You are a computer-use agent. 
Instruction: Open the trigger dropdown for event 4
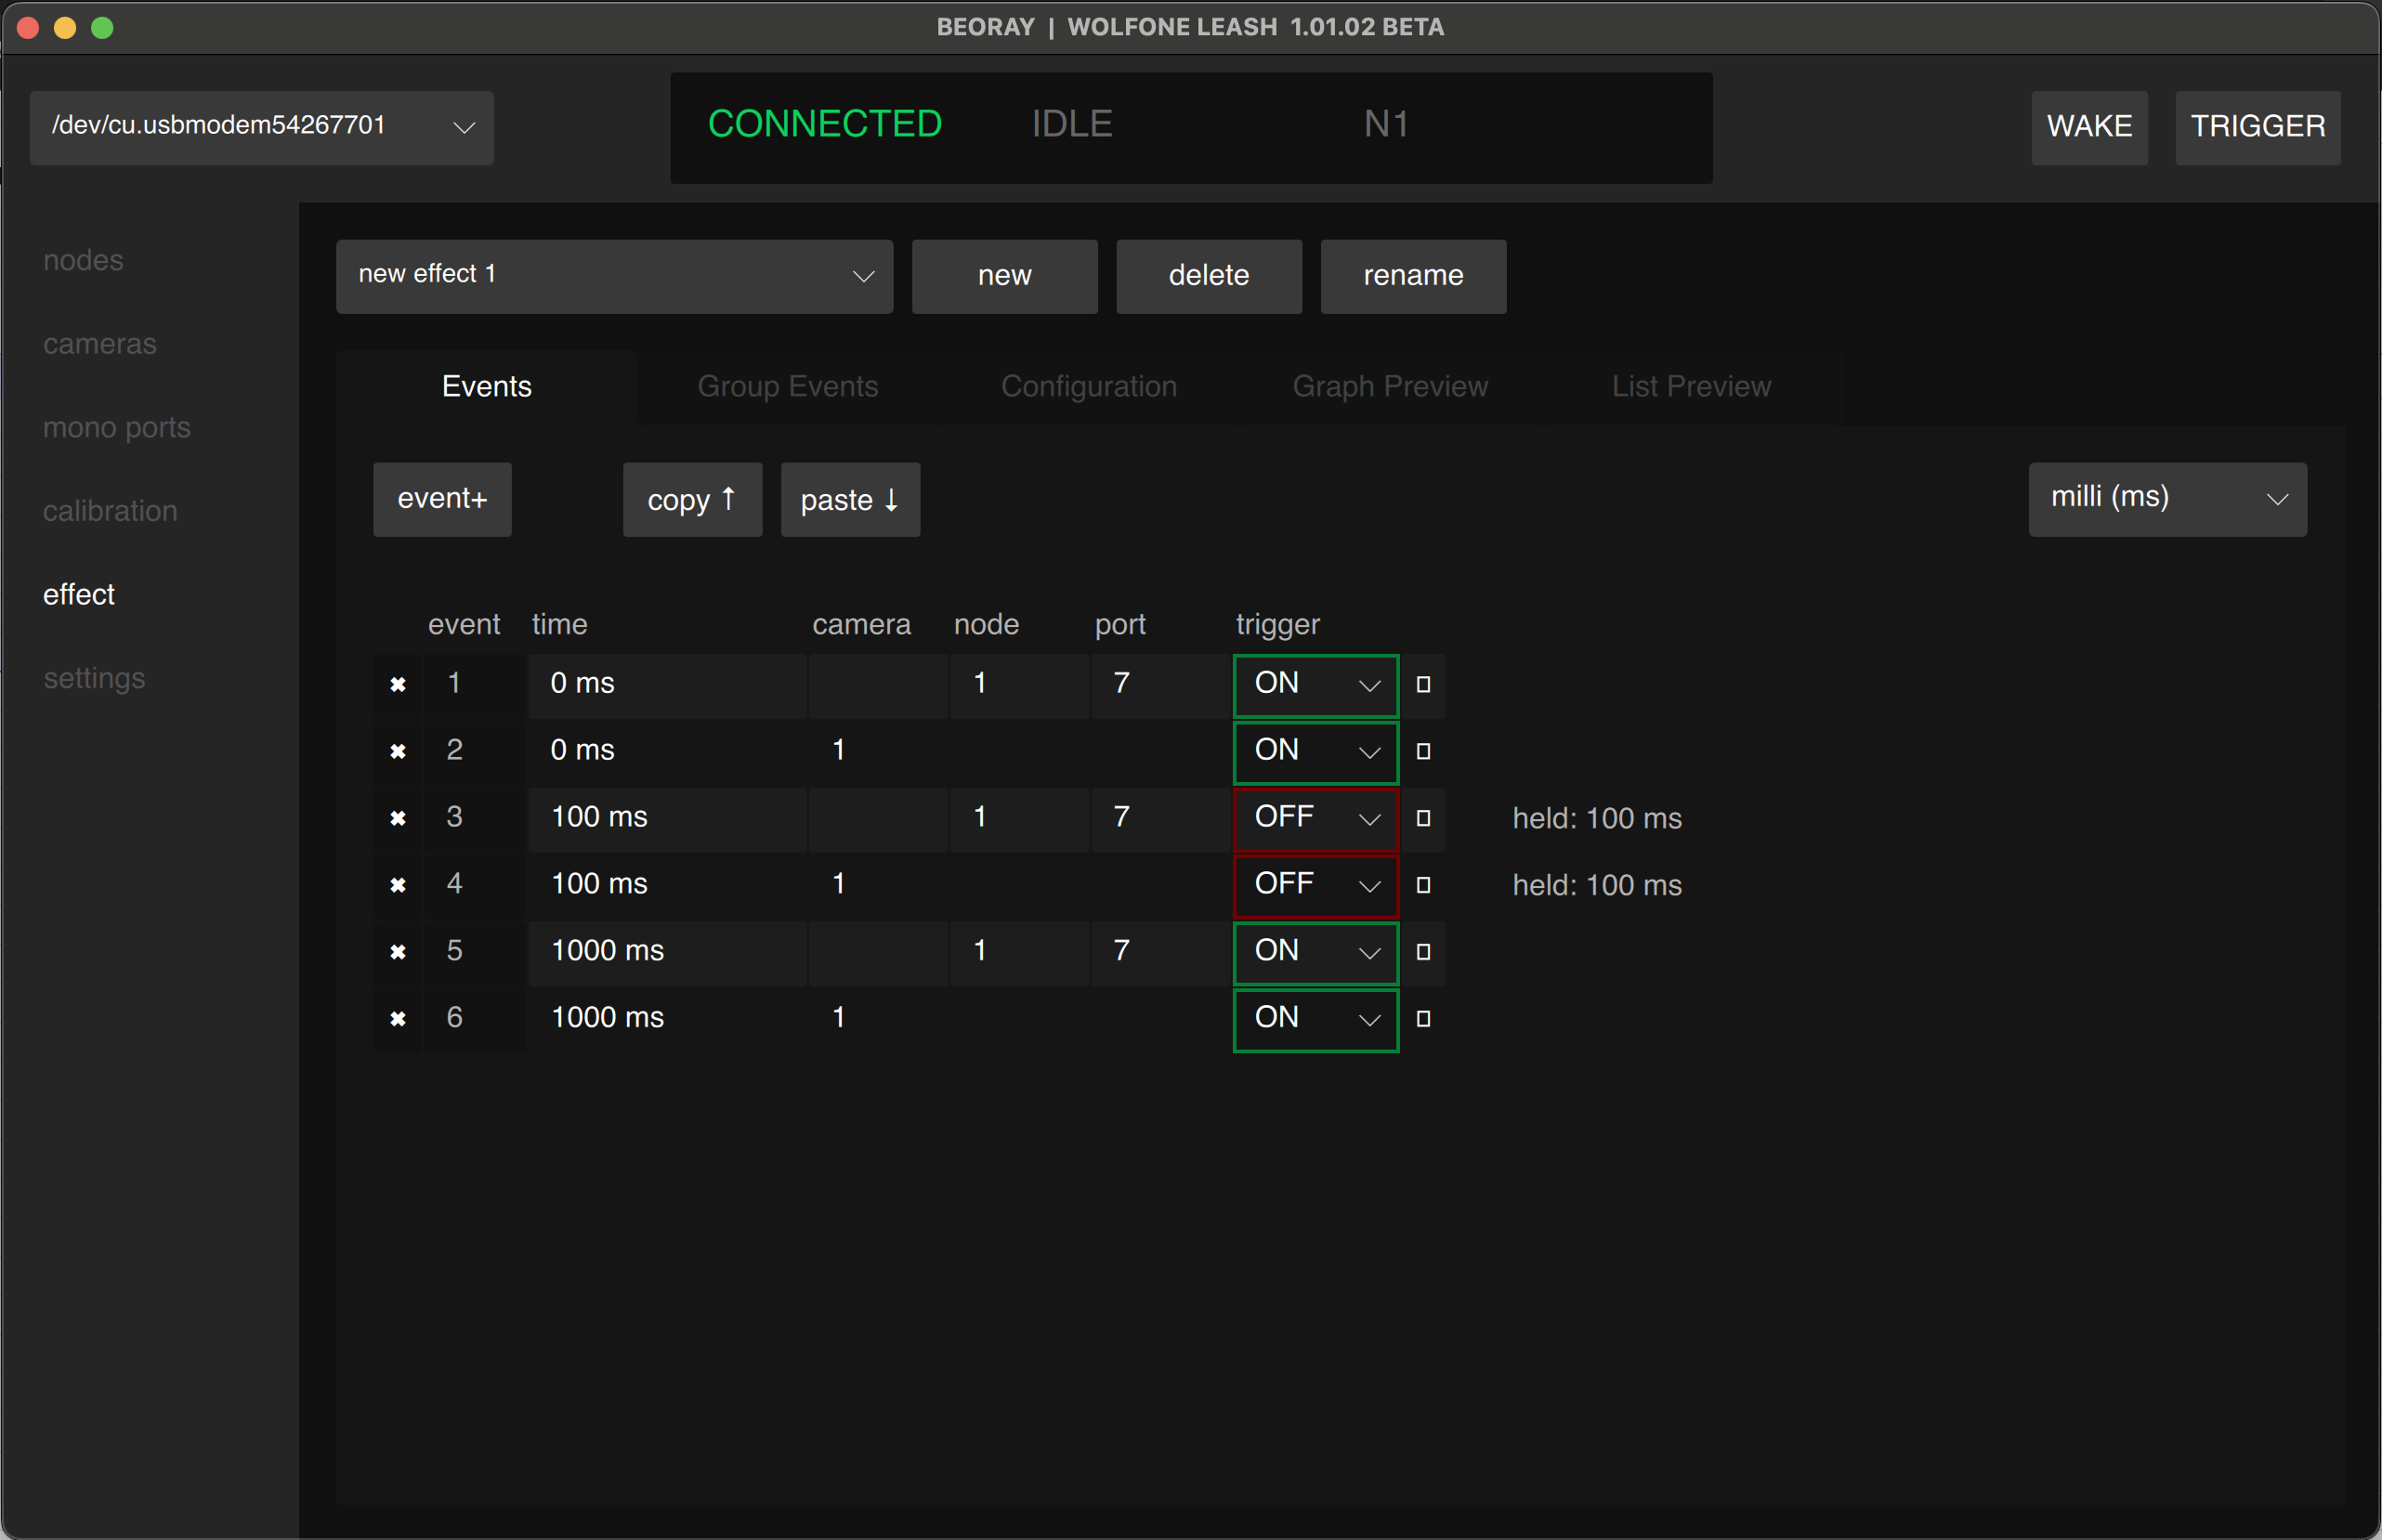(x=1315, y=885)
